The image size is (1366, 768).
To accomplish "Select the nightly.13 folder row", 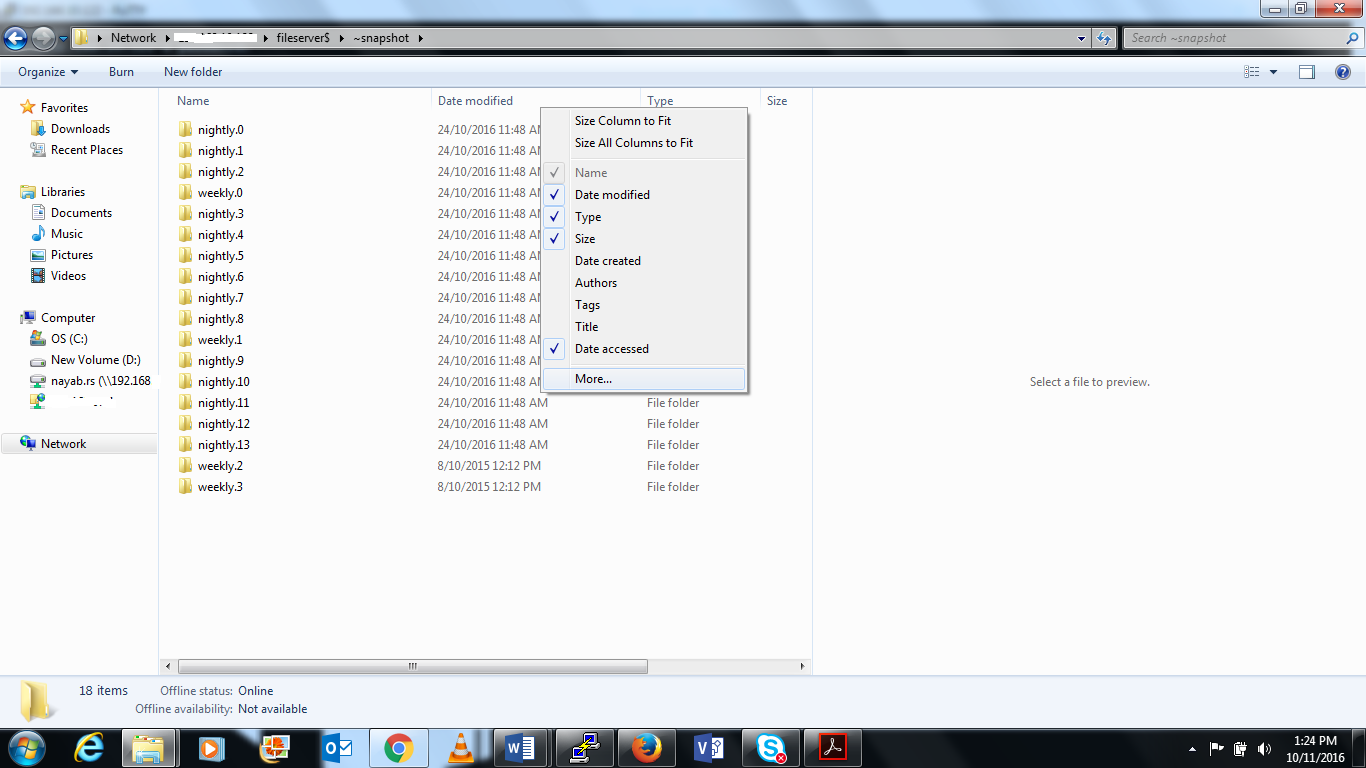I will [485, 445].
